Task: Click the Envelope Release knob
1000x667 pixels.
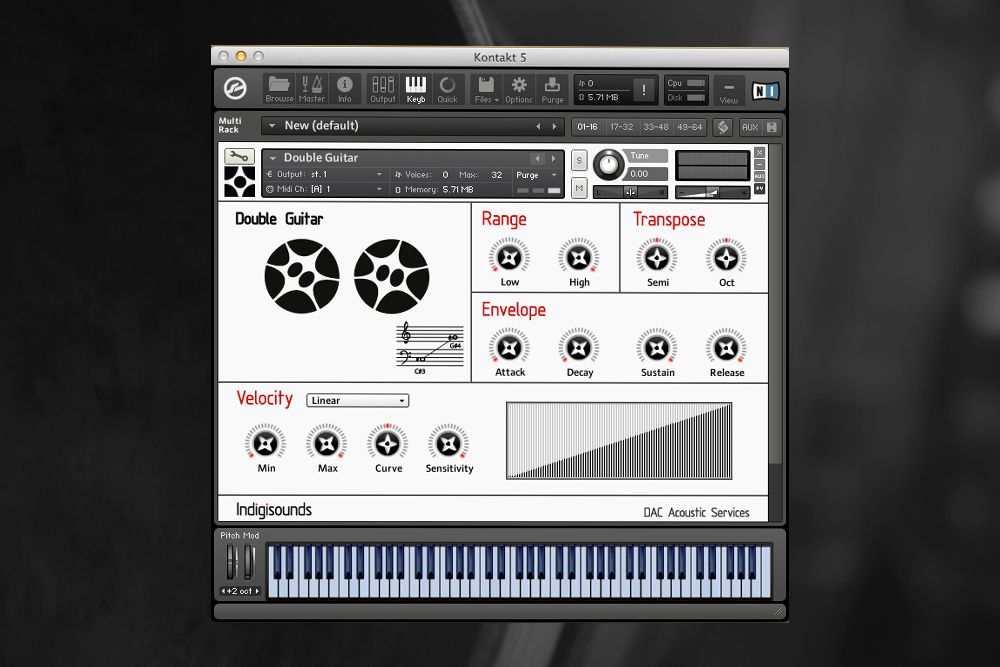Action: tap(726, 348)
